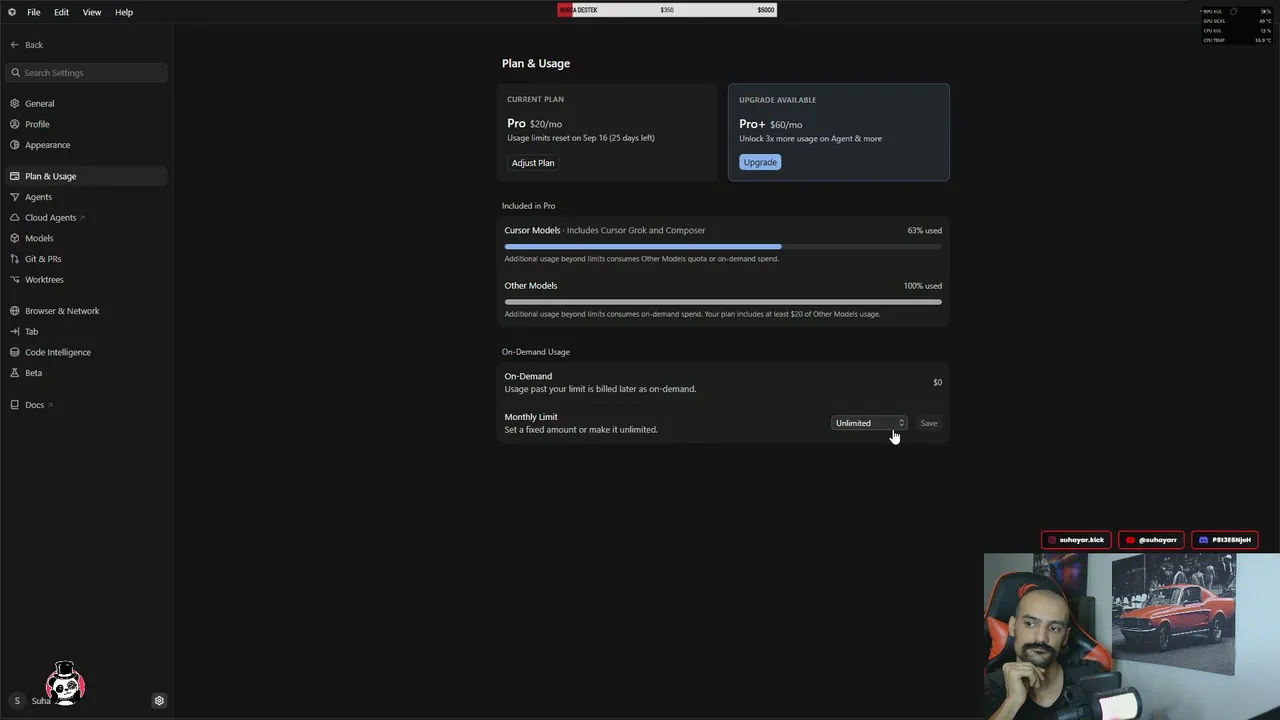Click the Cursor Models usage progress bar

click(723, 246)
